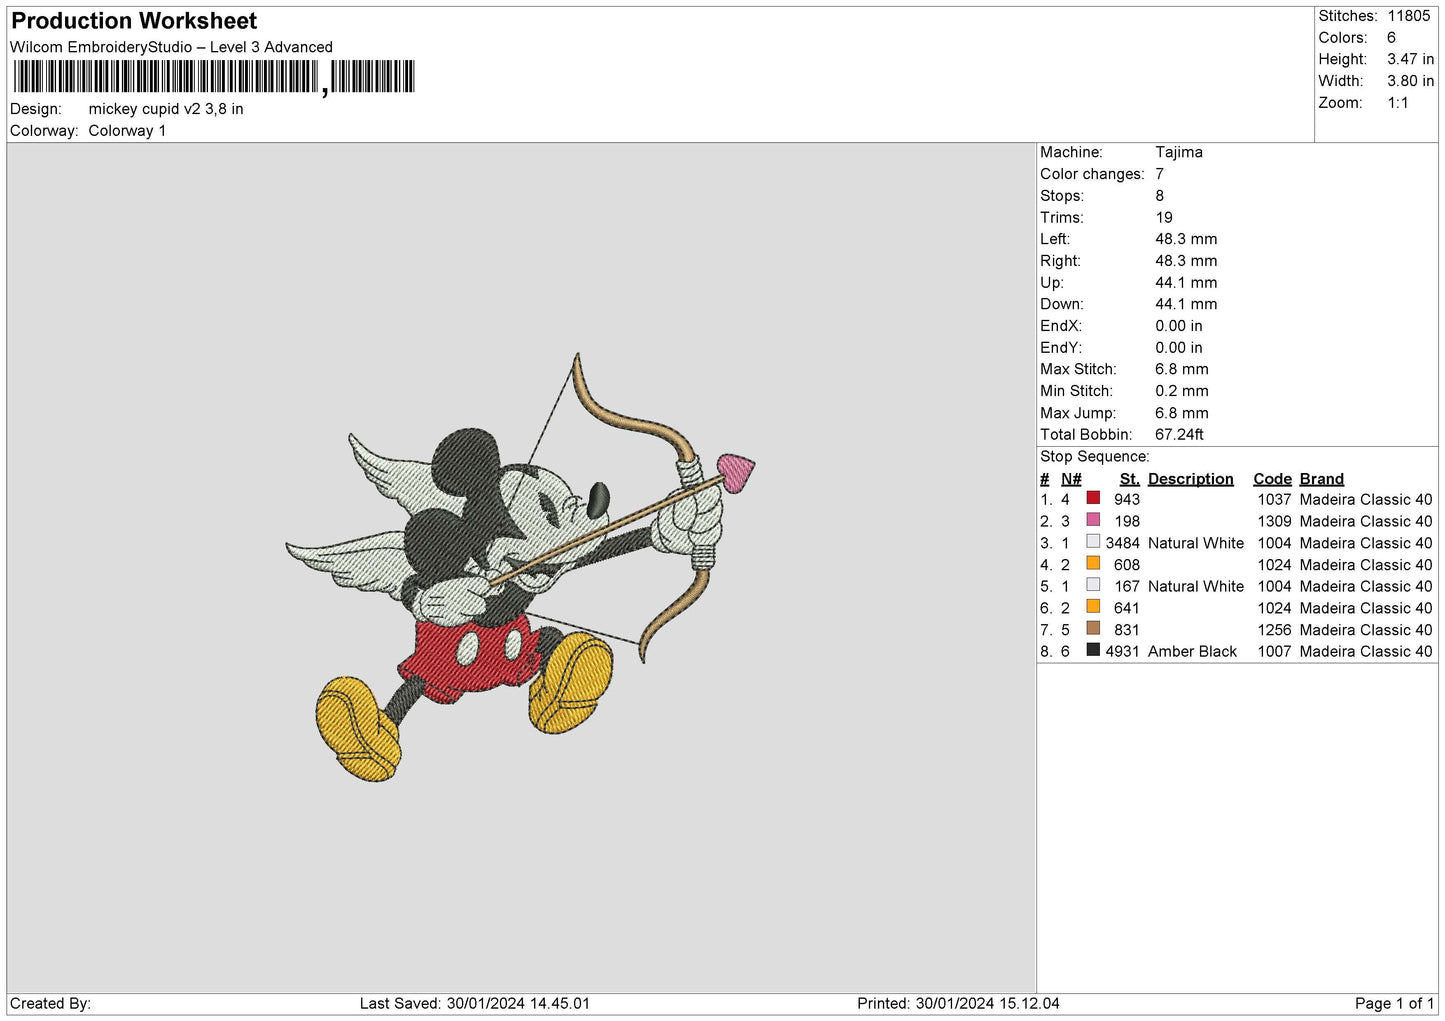Click the Stops value '8'
This screenshot has width=1445, height=1021.
pos(1160,196)
